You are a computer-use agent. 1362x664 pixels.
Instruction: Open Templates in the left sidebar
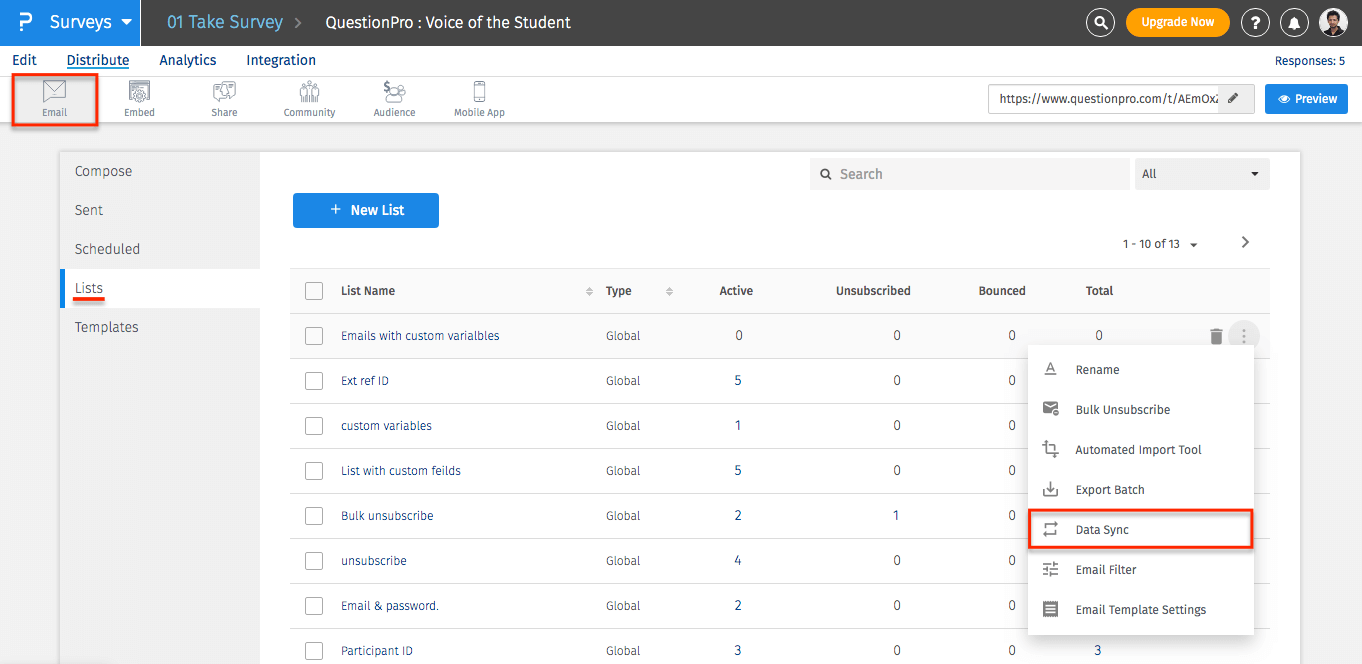pyautogui.click(x=107, y=327)
